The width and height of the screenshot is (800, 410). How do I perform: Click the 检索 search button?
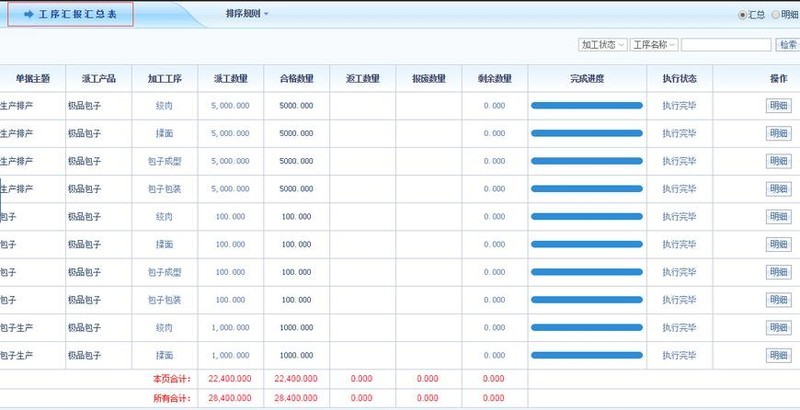(x=788, y=45)
